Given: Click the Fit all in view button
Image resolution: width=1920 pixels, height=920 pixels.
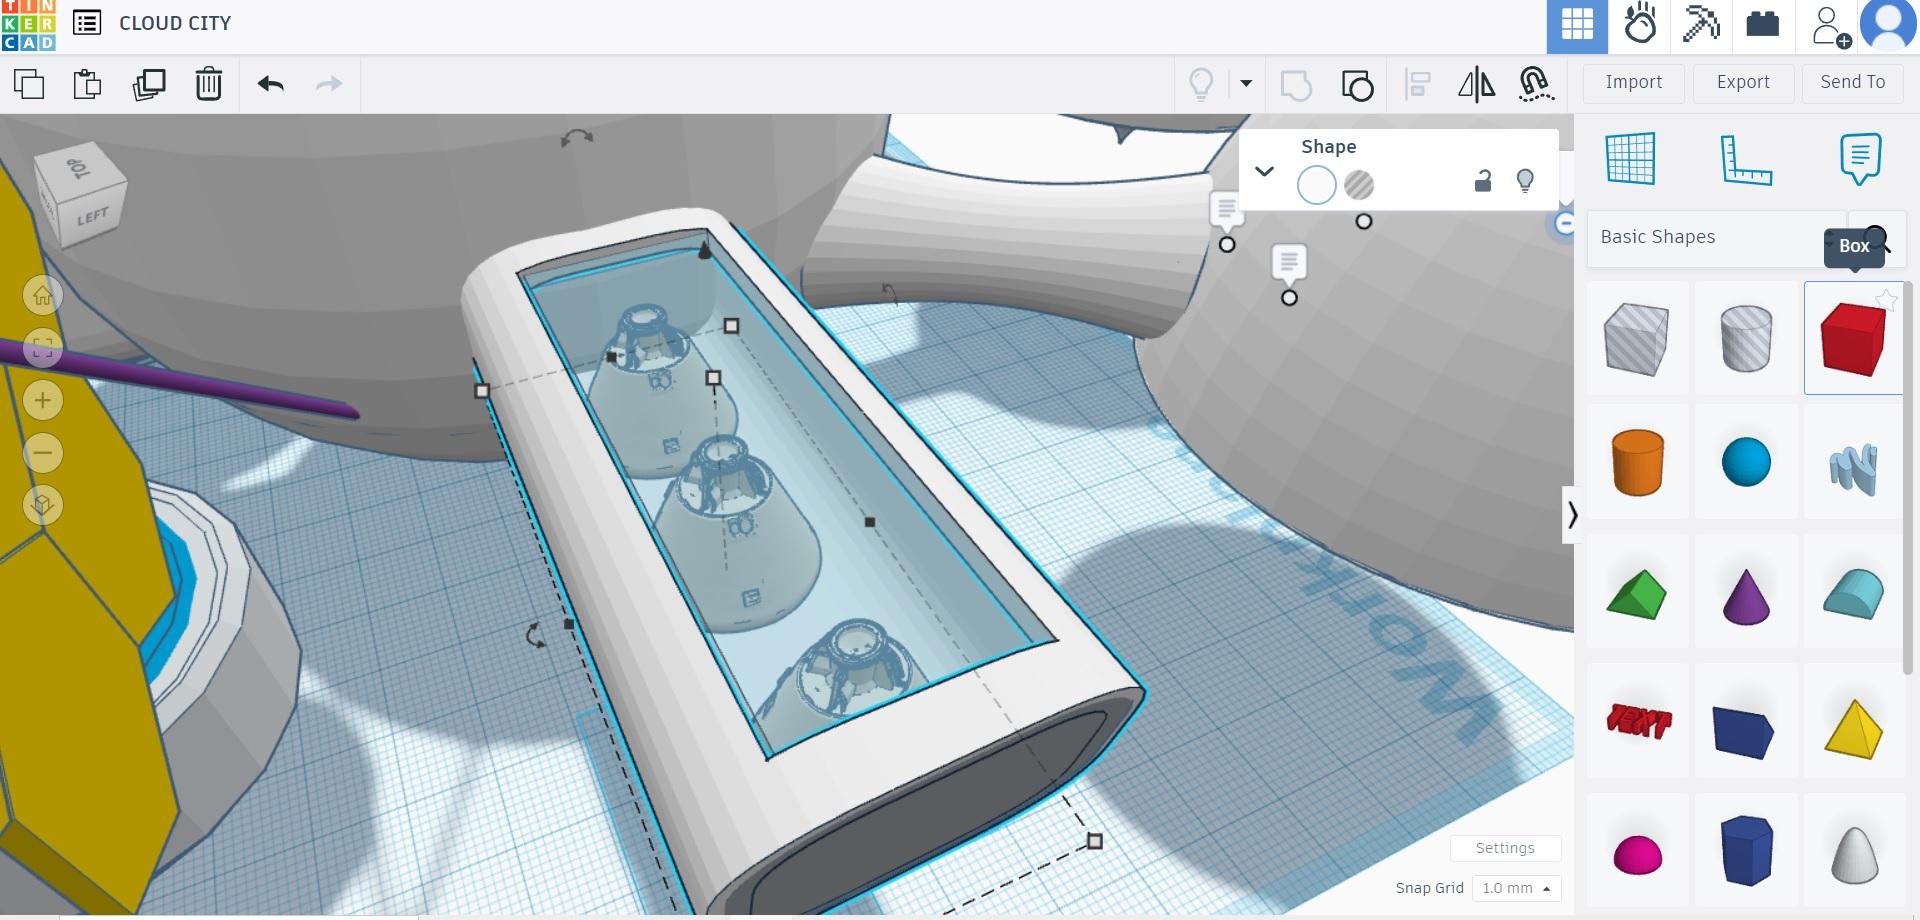Looking at the screenshot, I should click(x=42, y=348).
